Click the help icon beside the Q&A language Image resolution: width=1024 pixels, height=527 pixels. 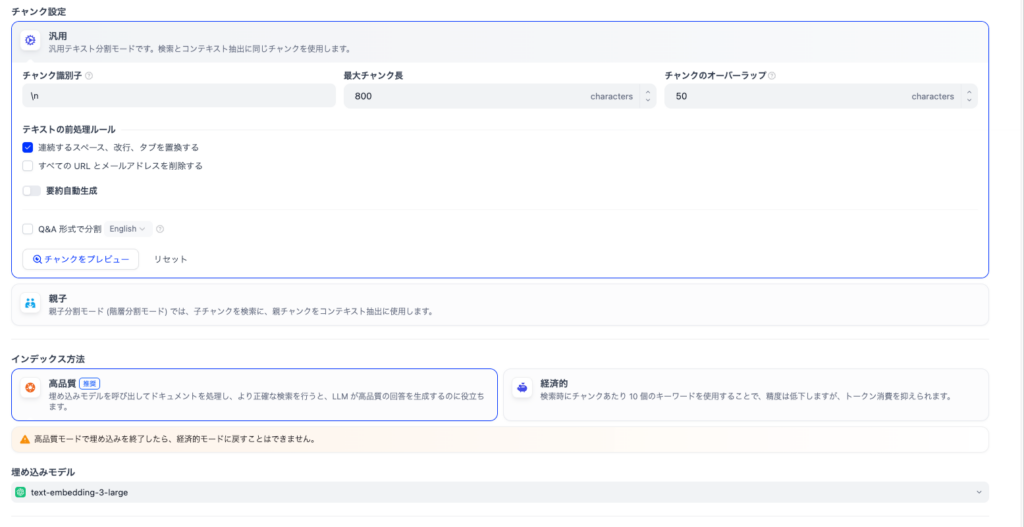click(x=160, y=229)
